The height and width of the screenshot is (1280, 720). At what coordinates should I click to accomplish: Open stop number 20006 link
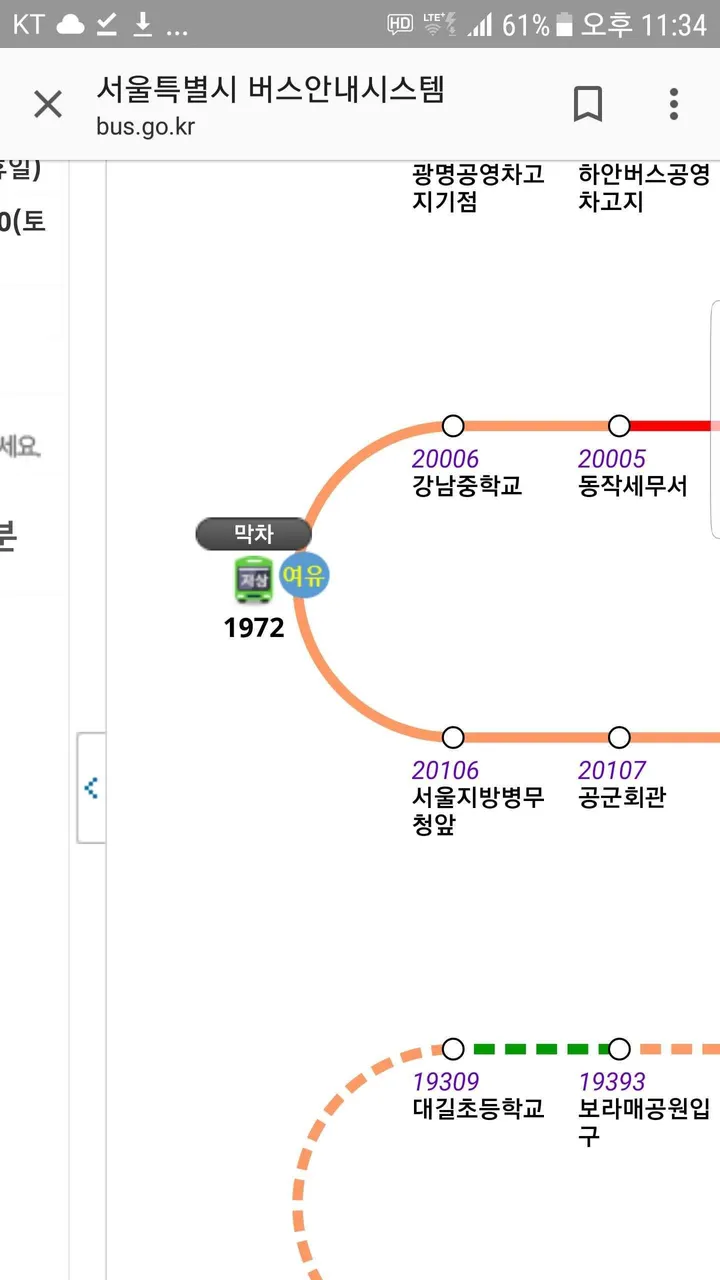(x=445, y=459)
